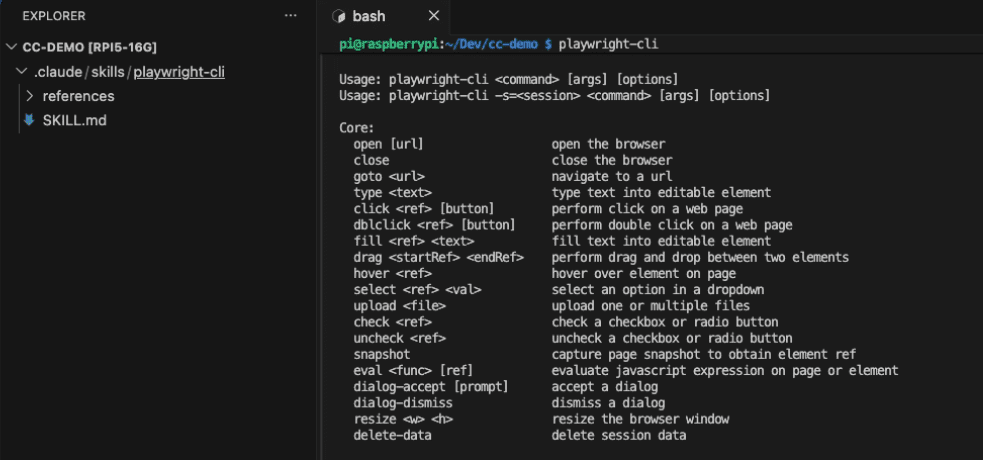
Task: Click the SKILL.md markdown file icon
Action: pos(29,120)
